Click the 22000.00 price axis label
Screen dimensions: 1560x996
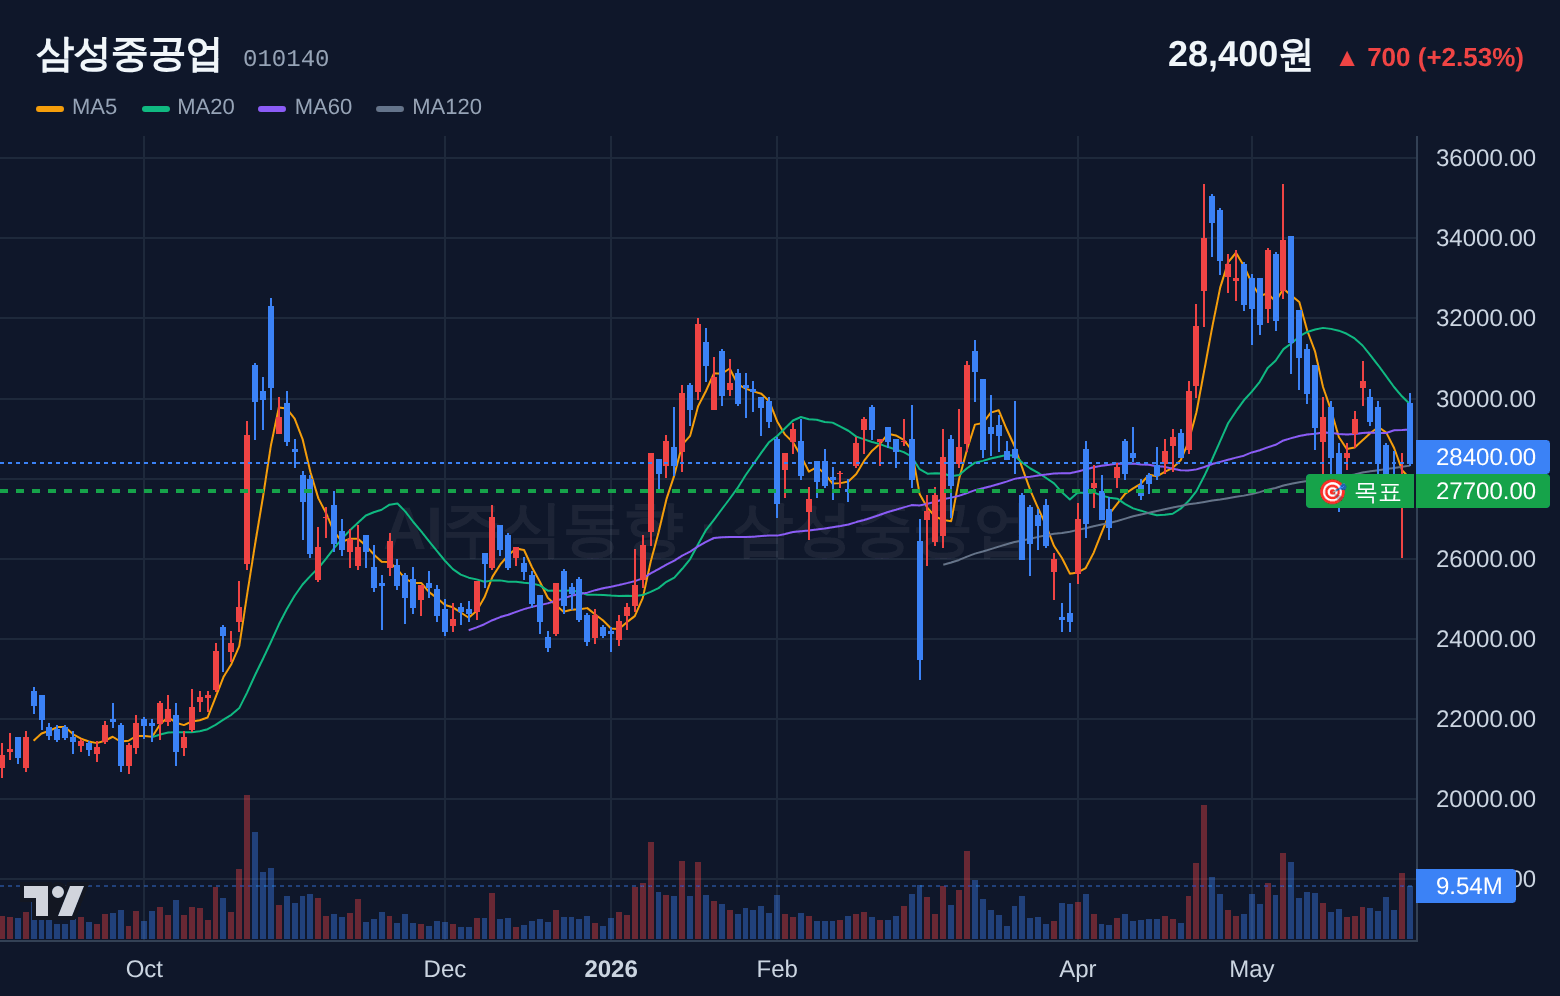[x=1486, y=719]
